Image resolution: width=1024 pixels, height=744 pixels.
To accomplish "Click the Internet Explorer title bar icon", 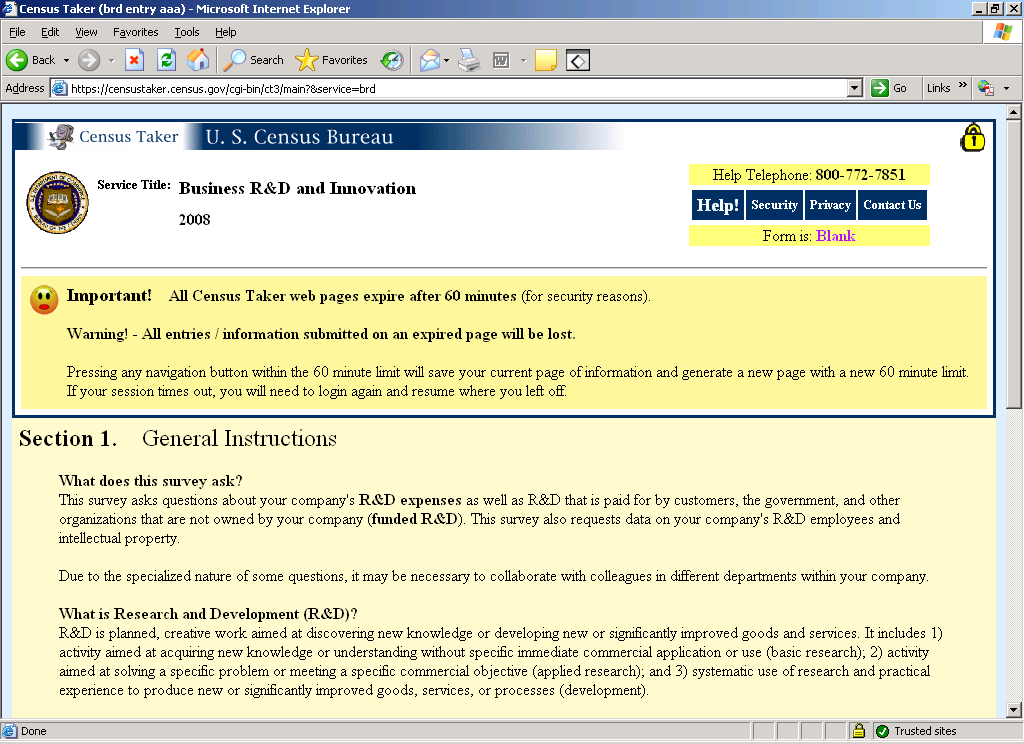I will (x=8, y=8).
